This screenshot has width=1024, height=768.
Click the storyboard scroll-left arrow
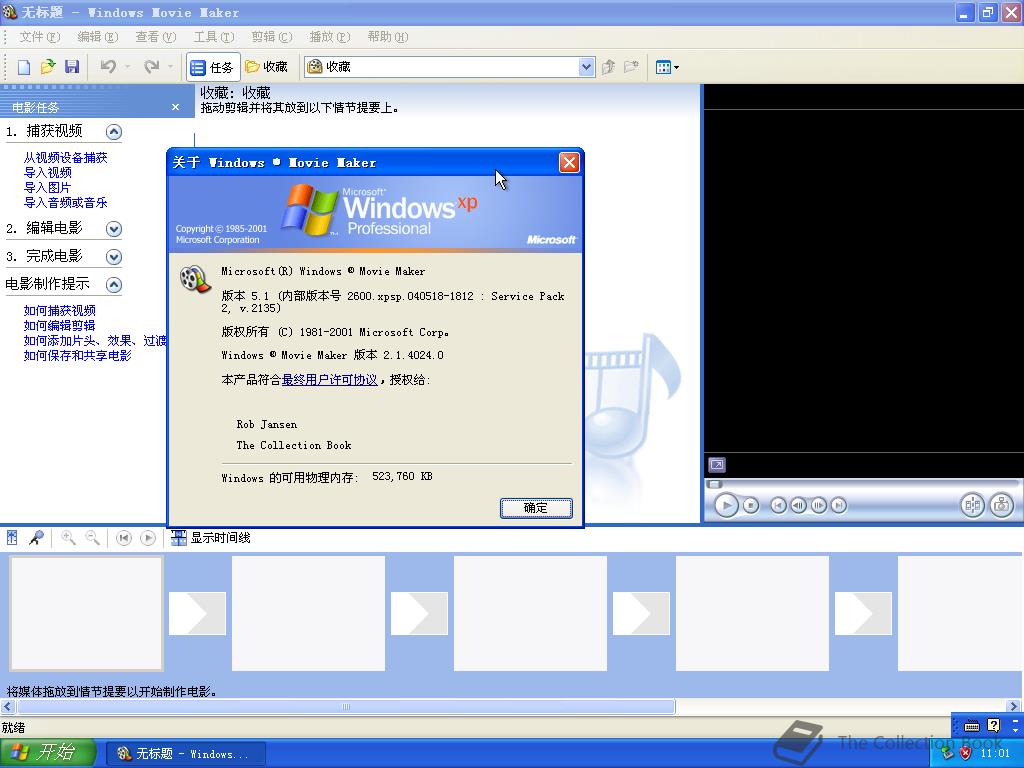tap(8, 707)
